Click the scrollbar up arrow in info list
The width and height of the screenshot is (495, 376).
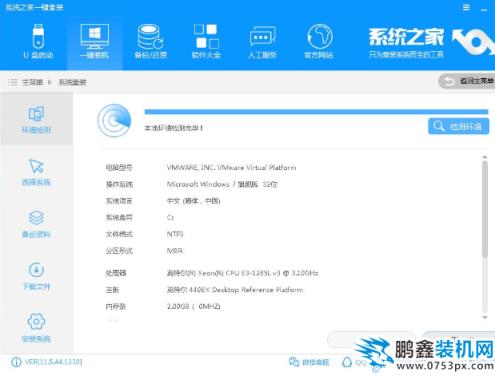pyautogui.click(x=485, y=157)
